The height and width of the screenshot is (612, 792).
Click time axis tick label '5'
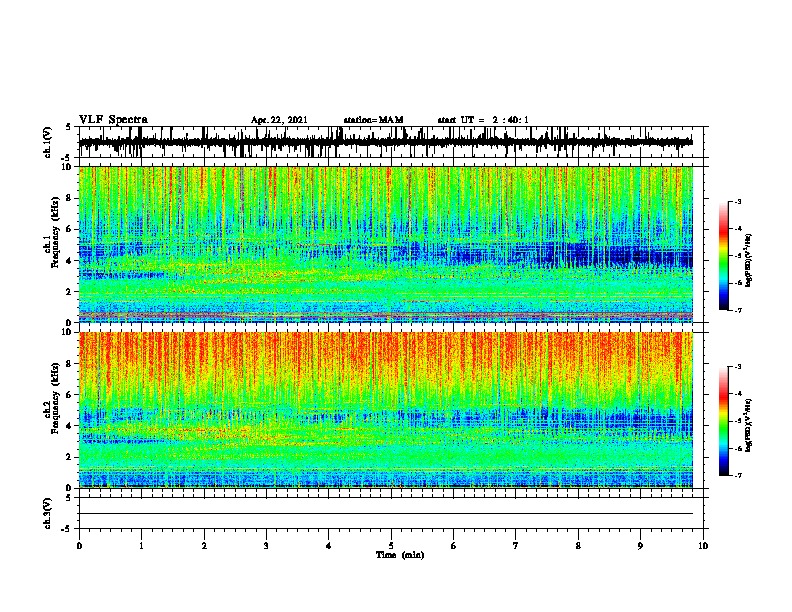tap(391, 546)
